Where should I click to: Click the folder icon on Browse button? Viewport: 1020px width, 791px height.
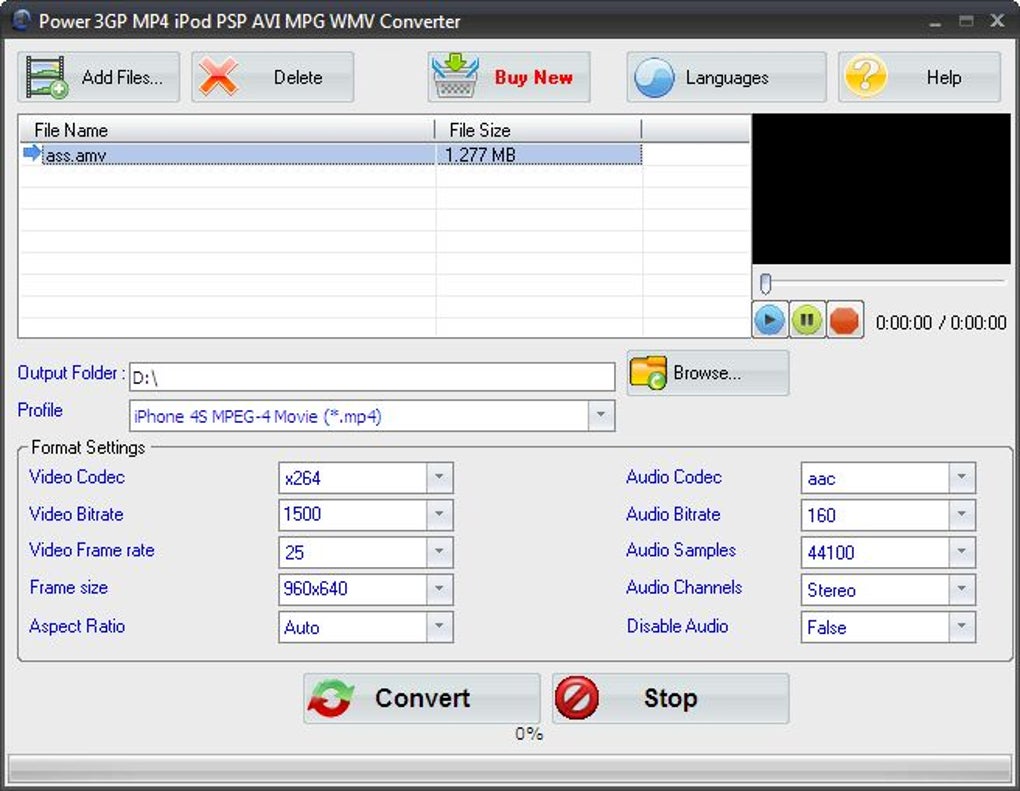tap(648, 373)
